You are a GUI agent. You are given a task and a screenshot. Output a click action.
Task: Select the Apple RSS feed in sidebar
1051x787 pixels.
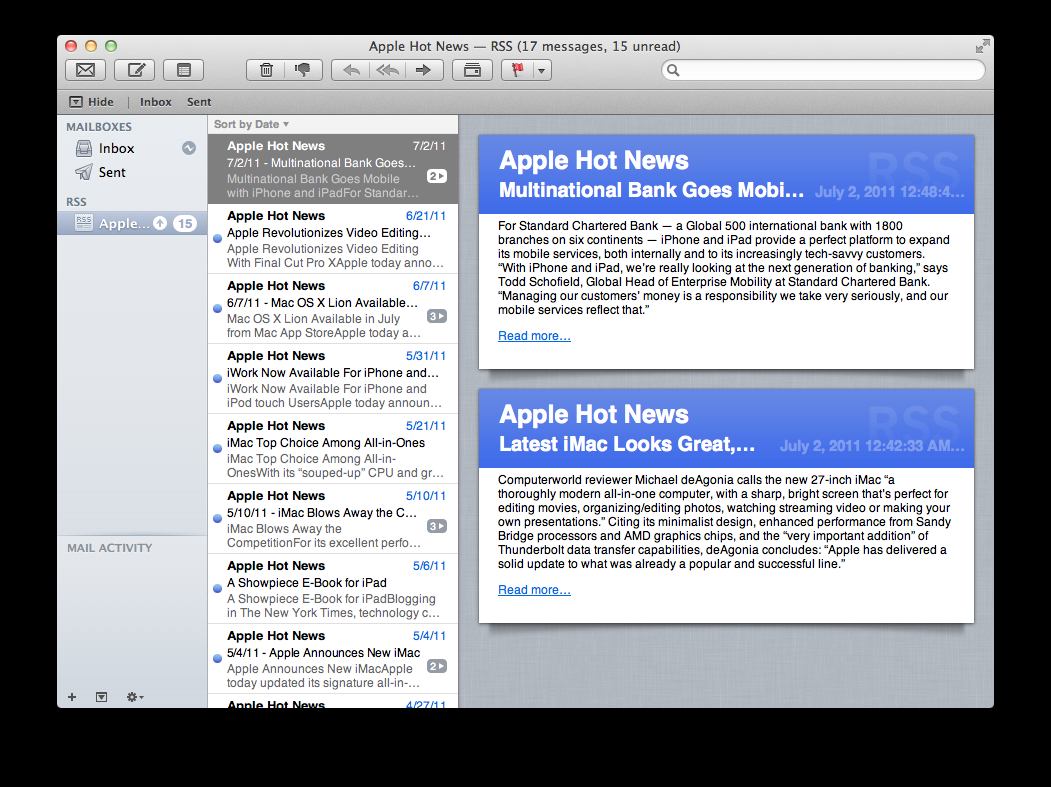point(132,223)
